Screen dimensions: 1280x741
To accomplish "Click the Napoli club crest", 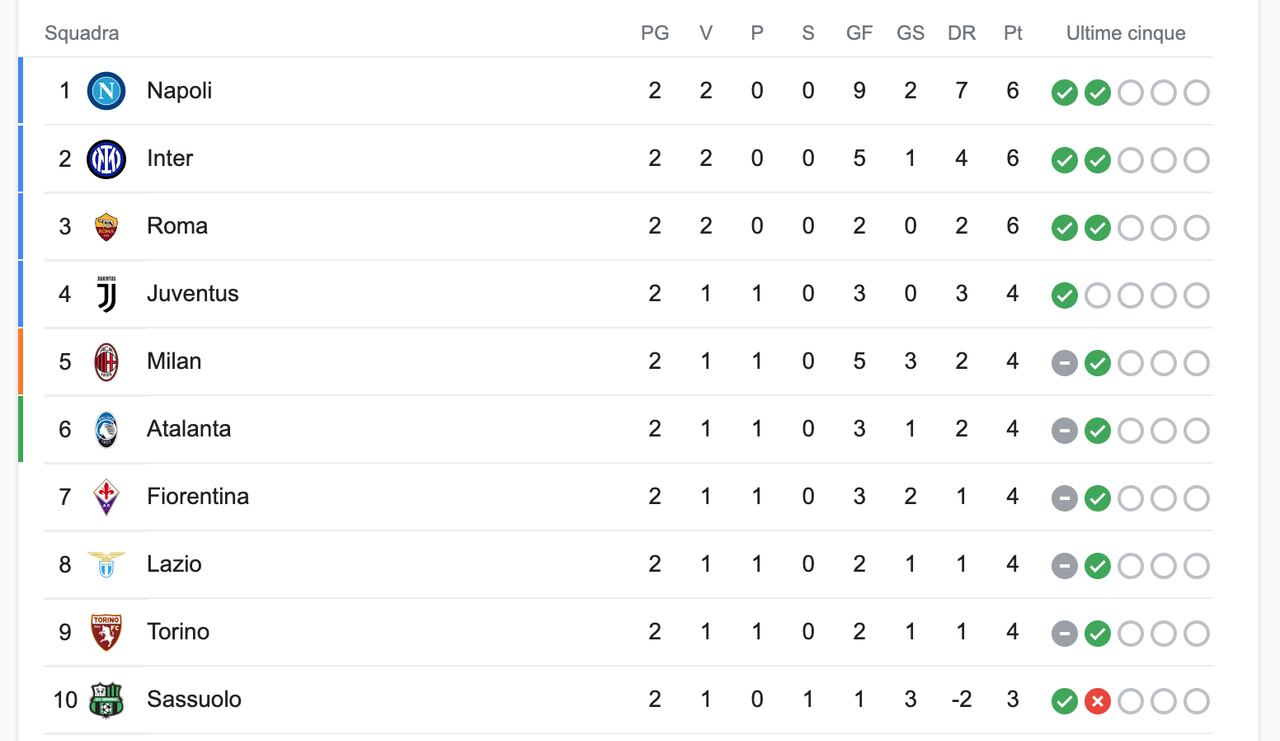I will (x=106, y=91).
